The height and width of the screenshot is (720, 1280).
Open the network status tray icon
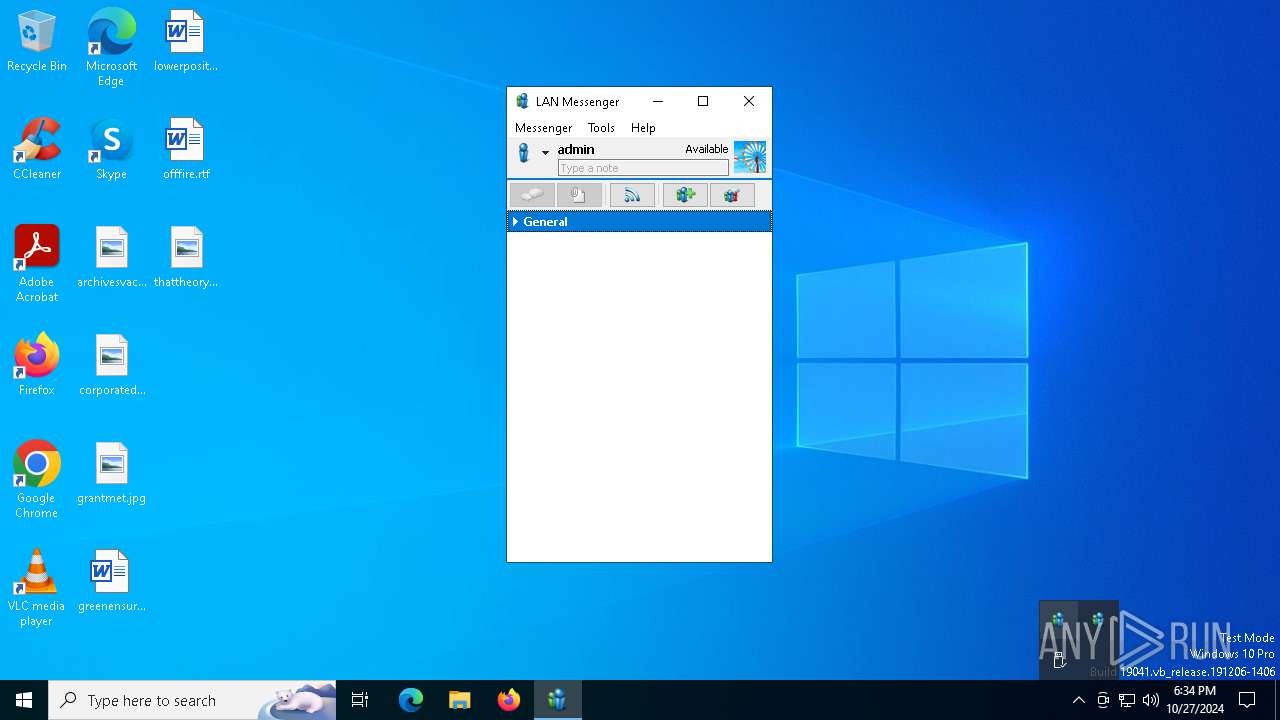click(x=1127, y=700)
